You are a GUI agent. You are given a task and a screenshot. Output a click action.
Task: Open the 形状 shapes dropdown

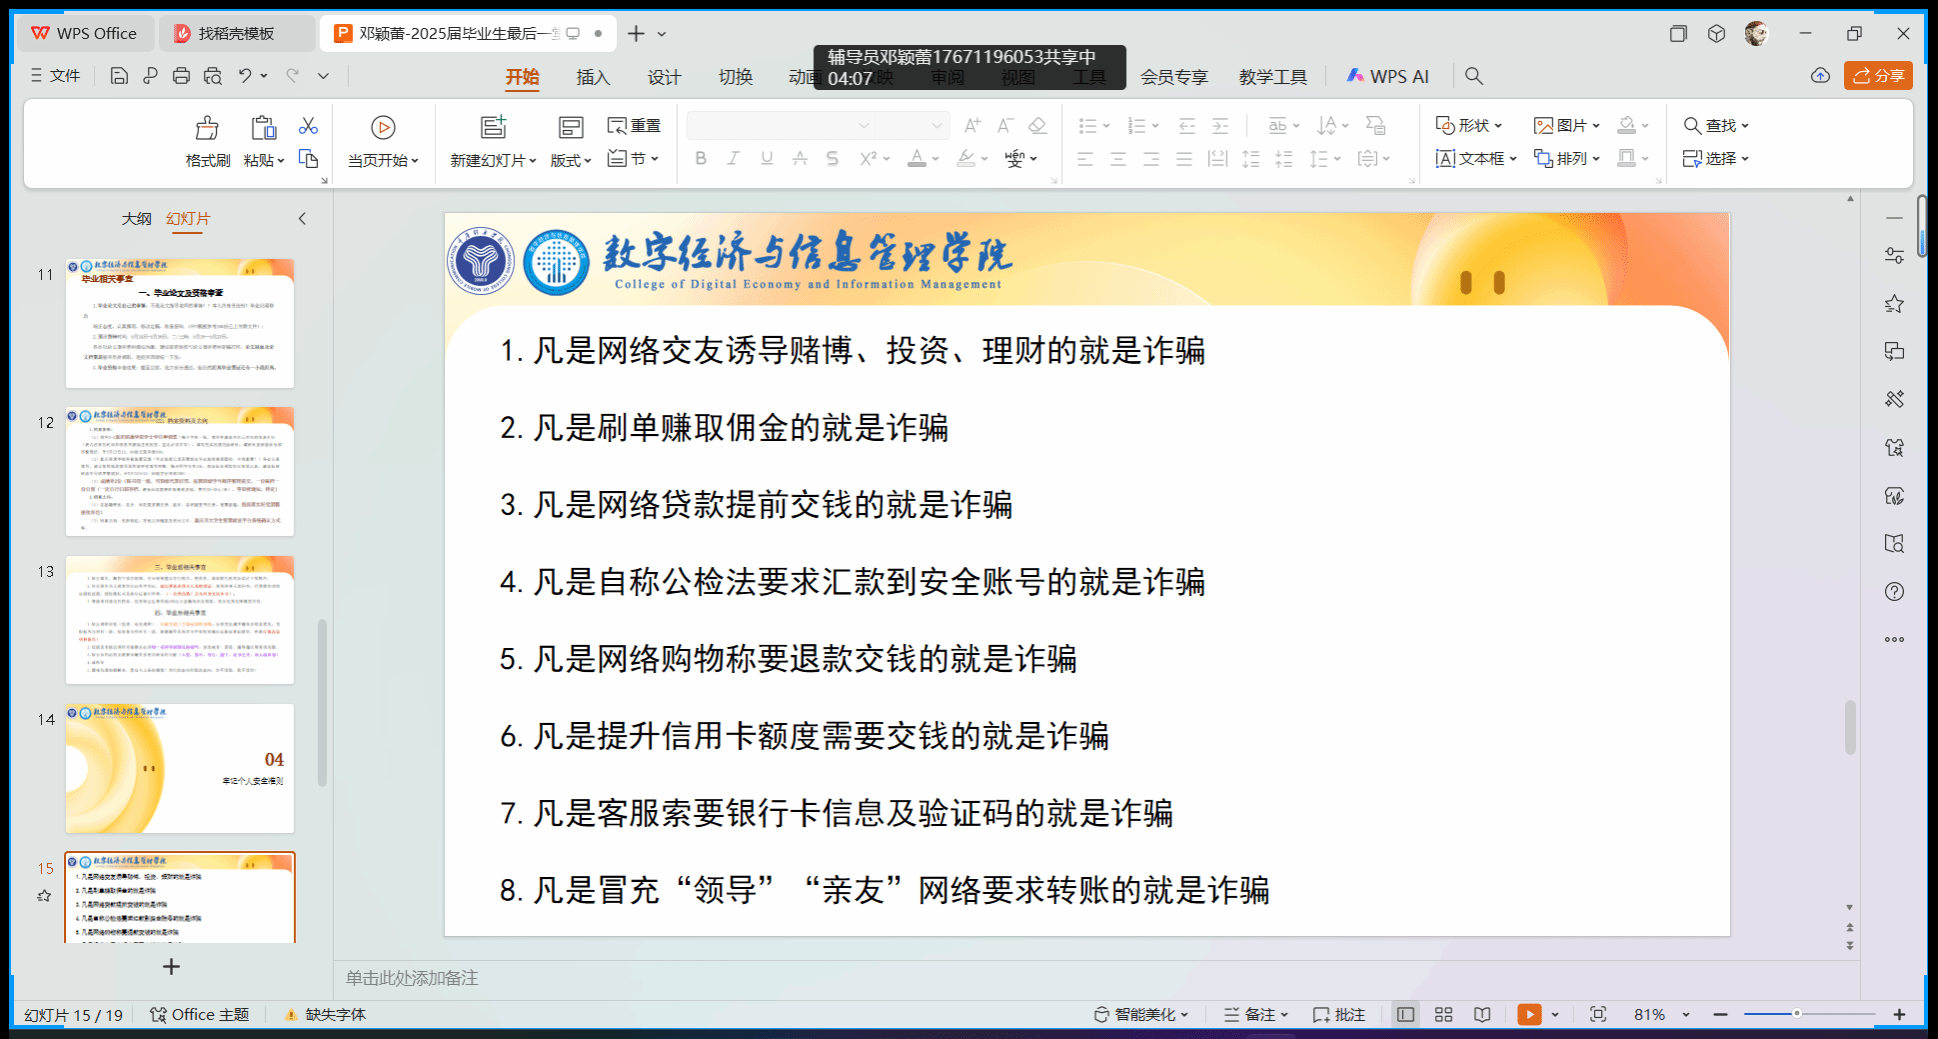pos(1469,125)
